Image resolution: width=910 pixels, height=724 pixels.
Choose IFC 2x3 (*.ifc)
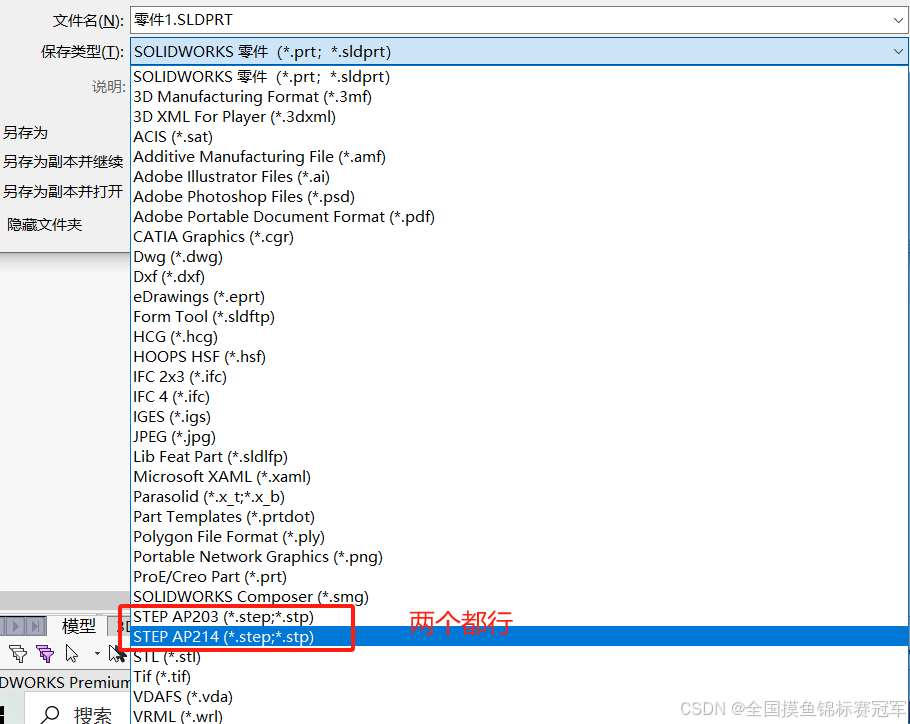click(519, 377)
